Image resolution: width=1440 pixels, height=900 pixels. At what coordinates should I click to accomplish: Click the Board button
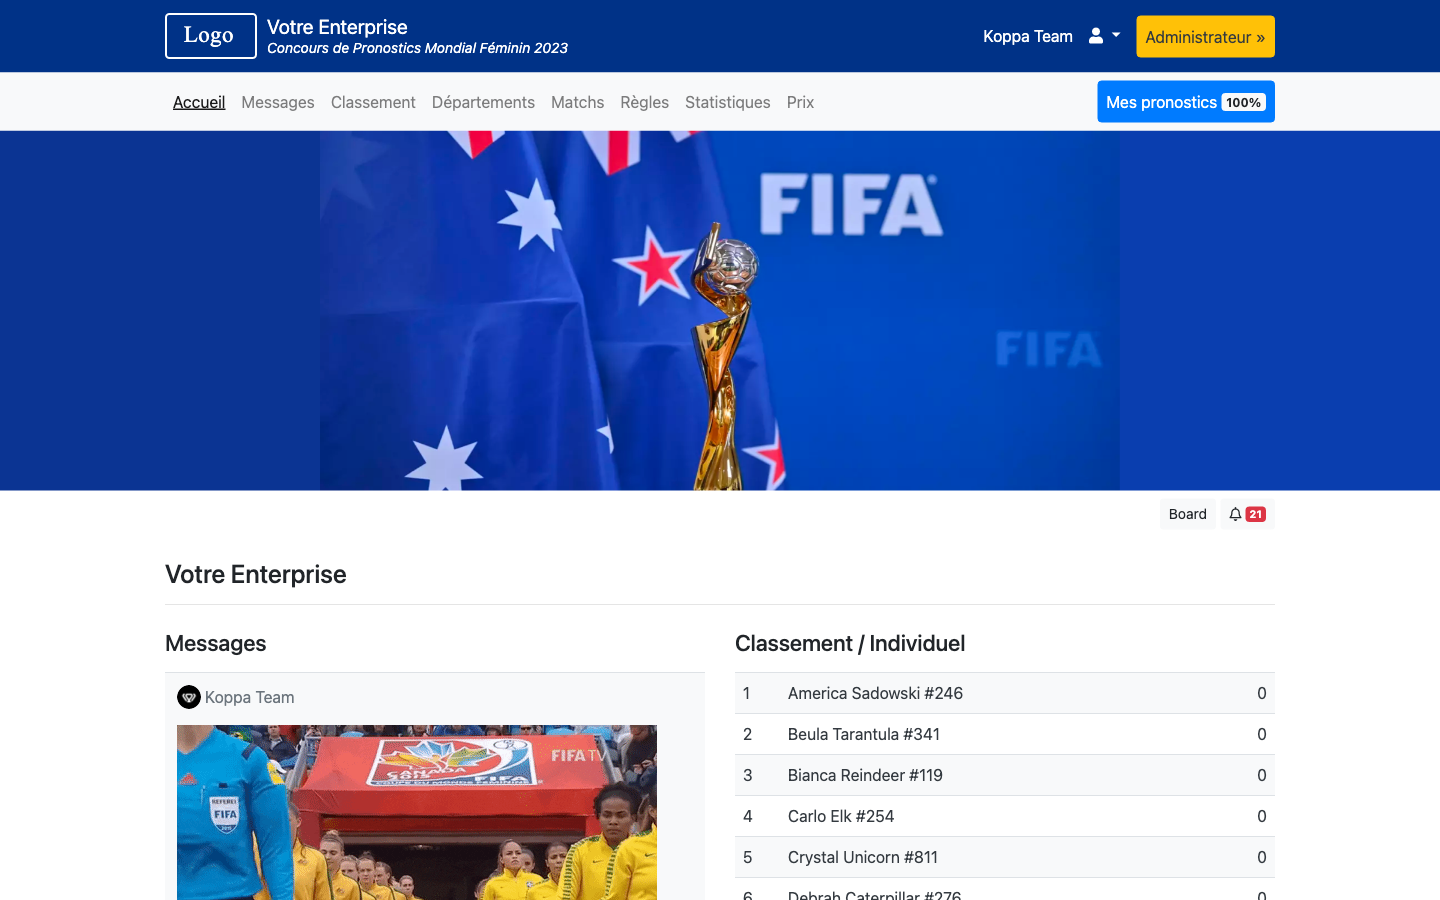1188,514
